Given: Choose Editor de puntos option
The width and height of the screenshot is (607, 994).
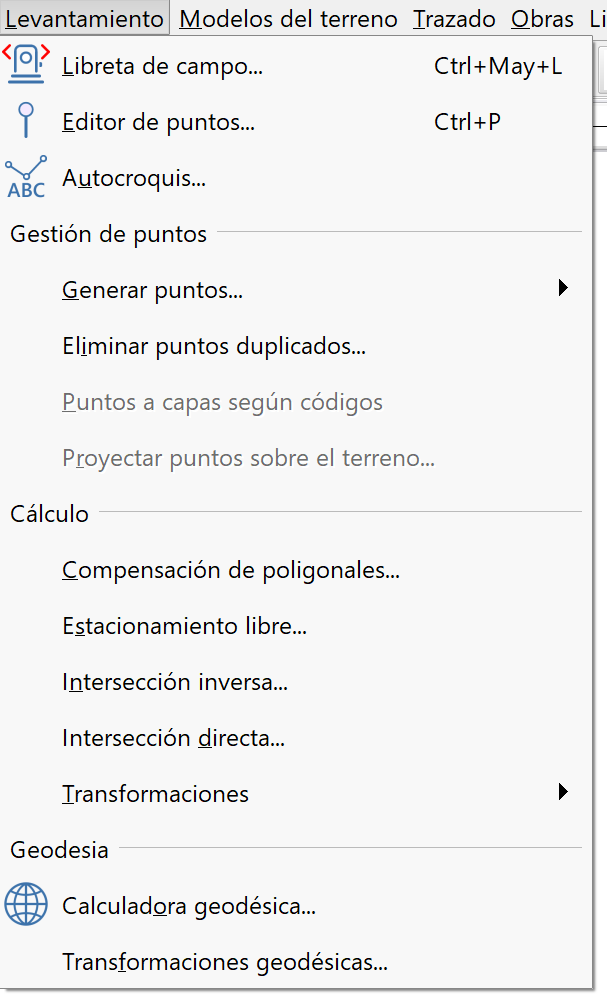Looking at the screenshot, I should click(158, 123).
